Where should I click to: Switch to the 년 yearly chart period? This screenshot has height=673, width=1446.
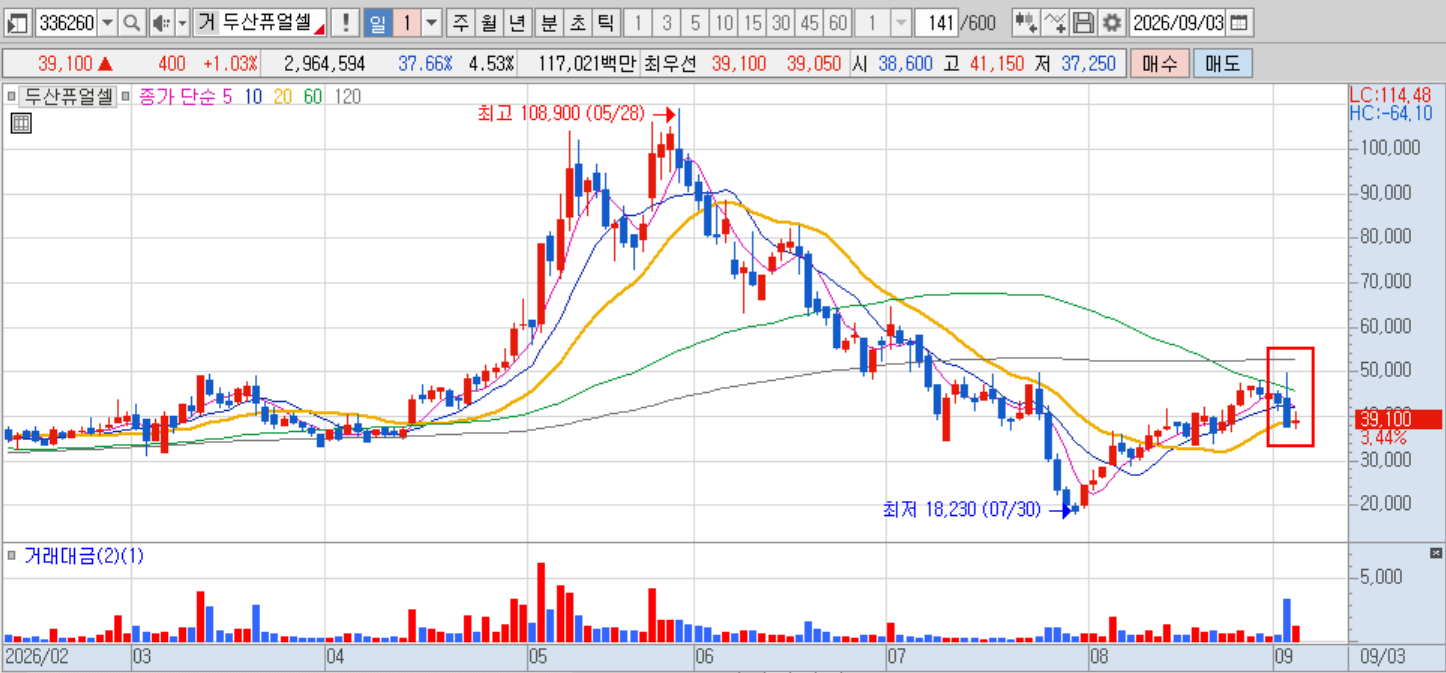[516, 23]
